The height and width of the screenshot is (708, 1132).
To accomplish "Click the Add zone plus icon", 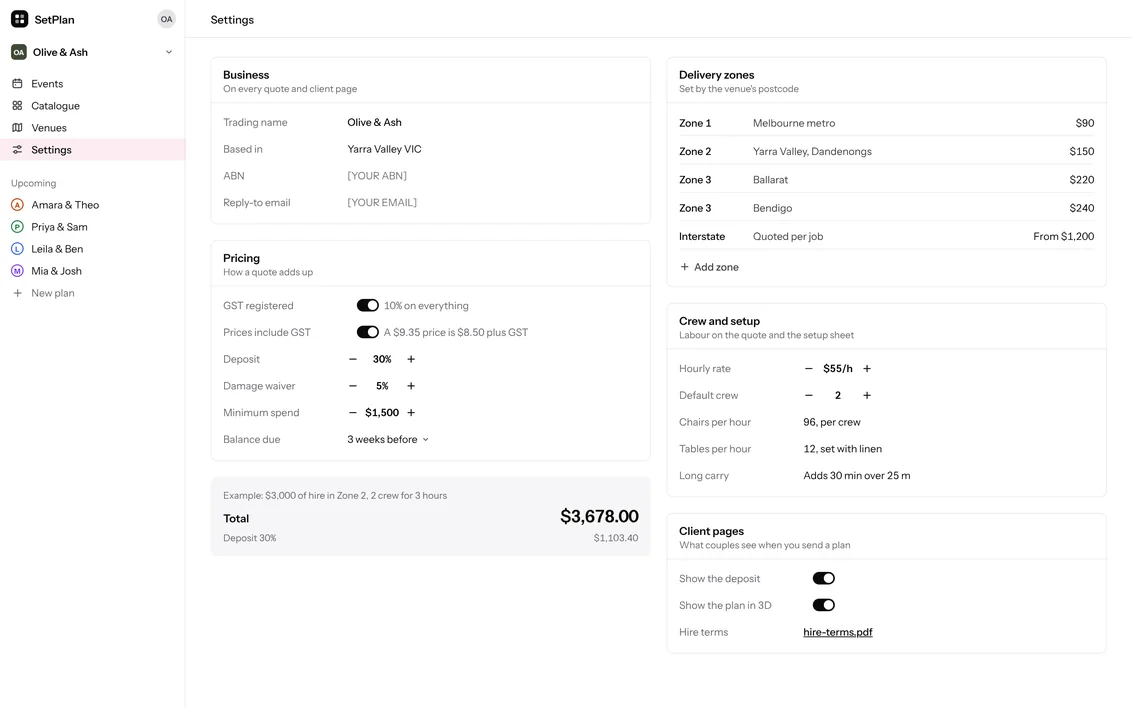I will (684, 267).
